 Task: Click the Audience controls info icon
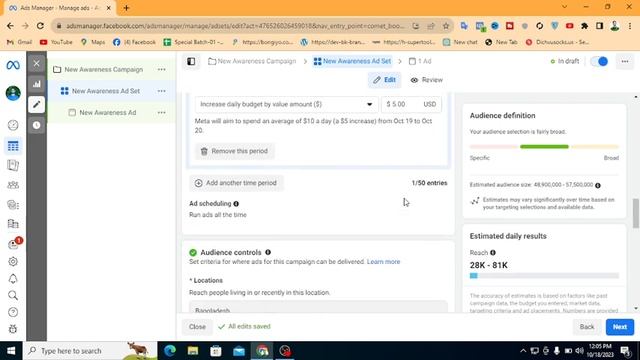[268, 252]
